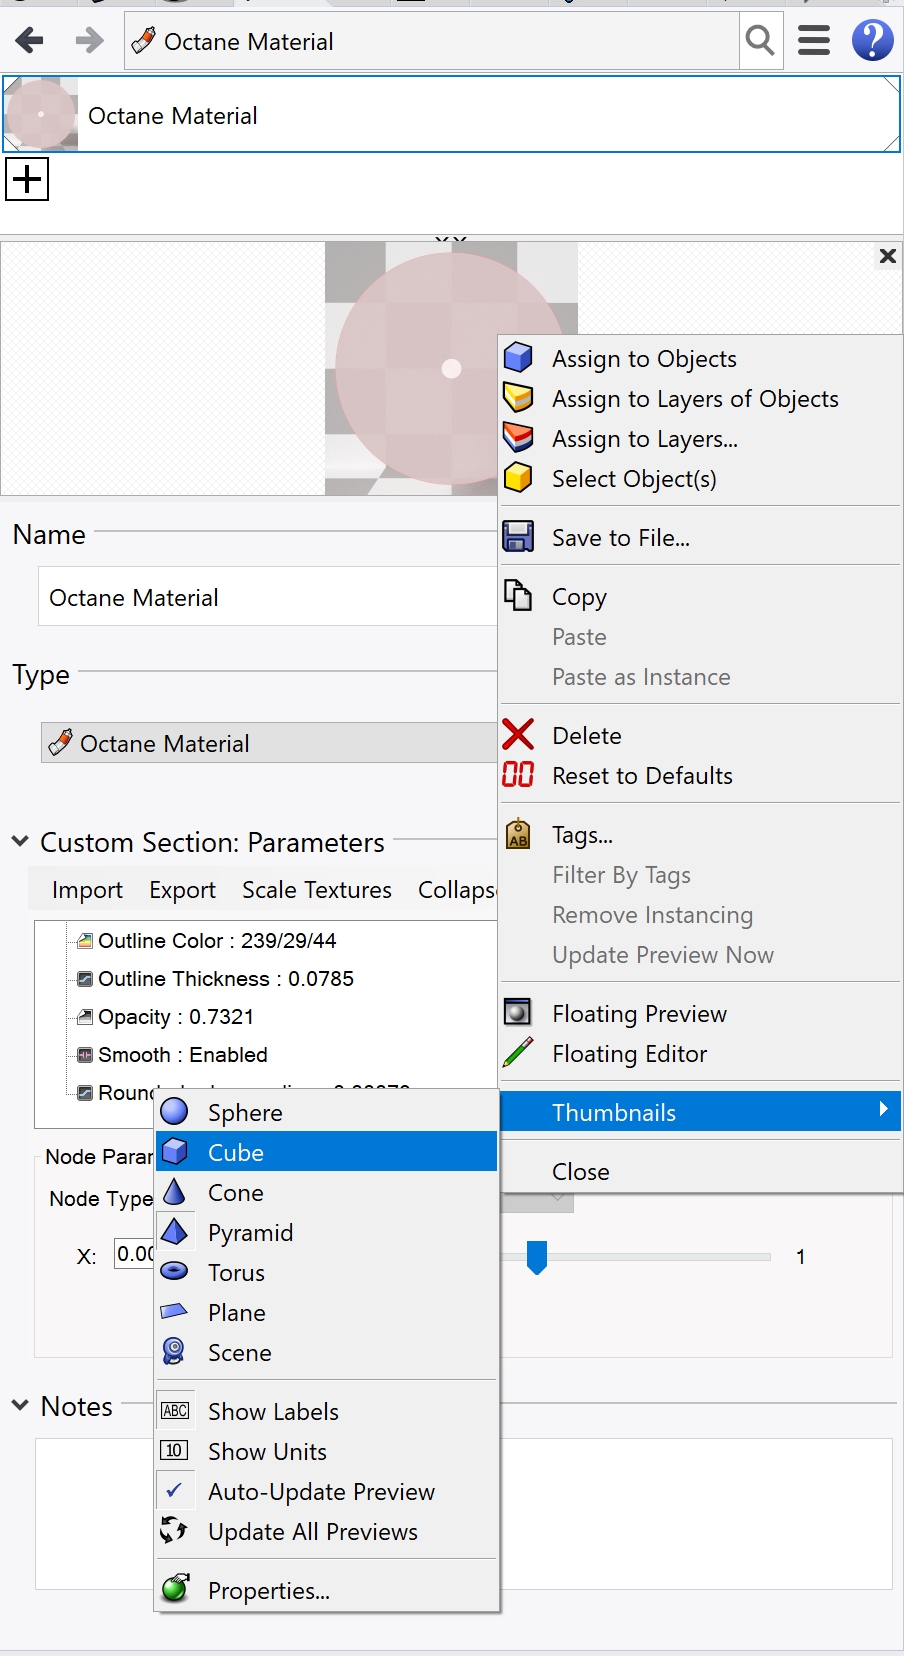Image resolution: width=904 pixels, height=1656 pixels.
Task: Click the Scale Textures button
Action: click(x=316, y=890)
